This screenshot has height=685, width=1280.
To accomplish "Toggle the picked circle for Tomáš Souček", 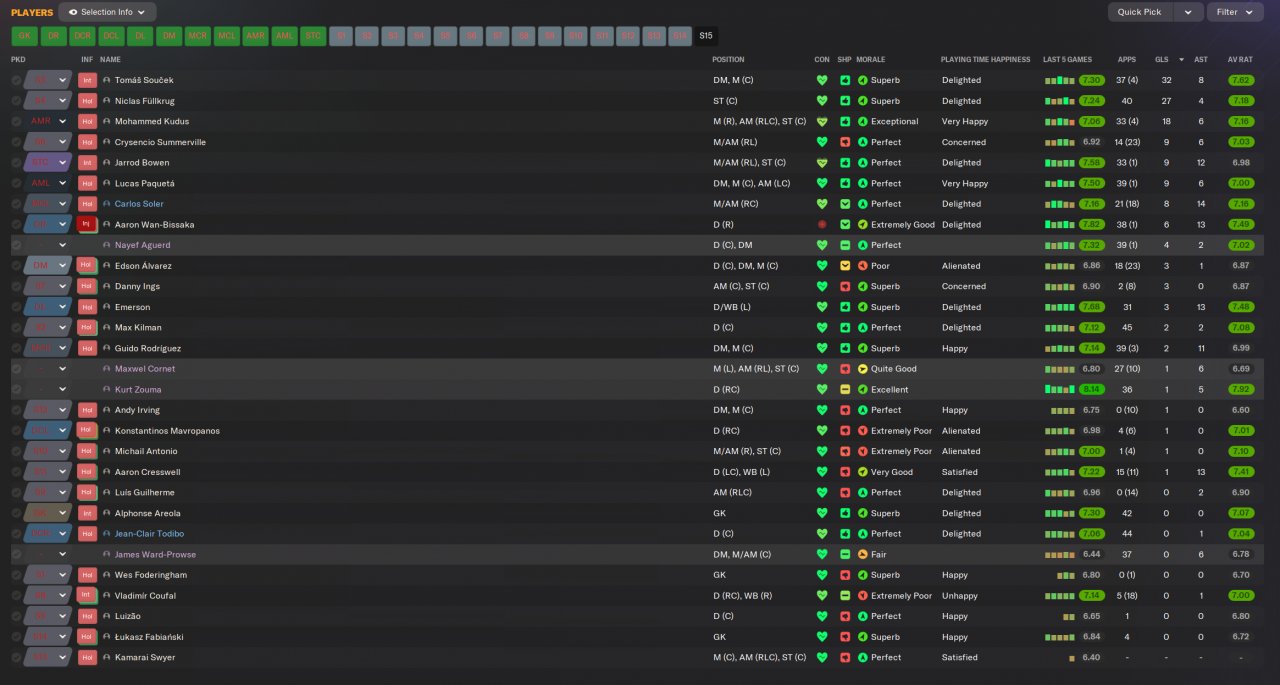I will [x=16, y=80].
